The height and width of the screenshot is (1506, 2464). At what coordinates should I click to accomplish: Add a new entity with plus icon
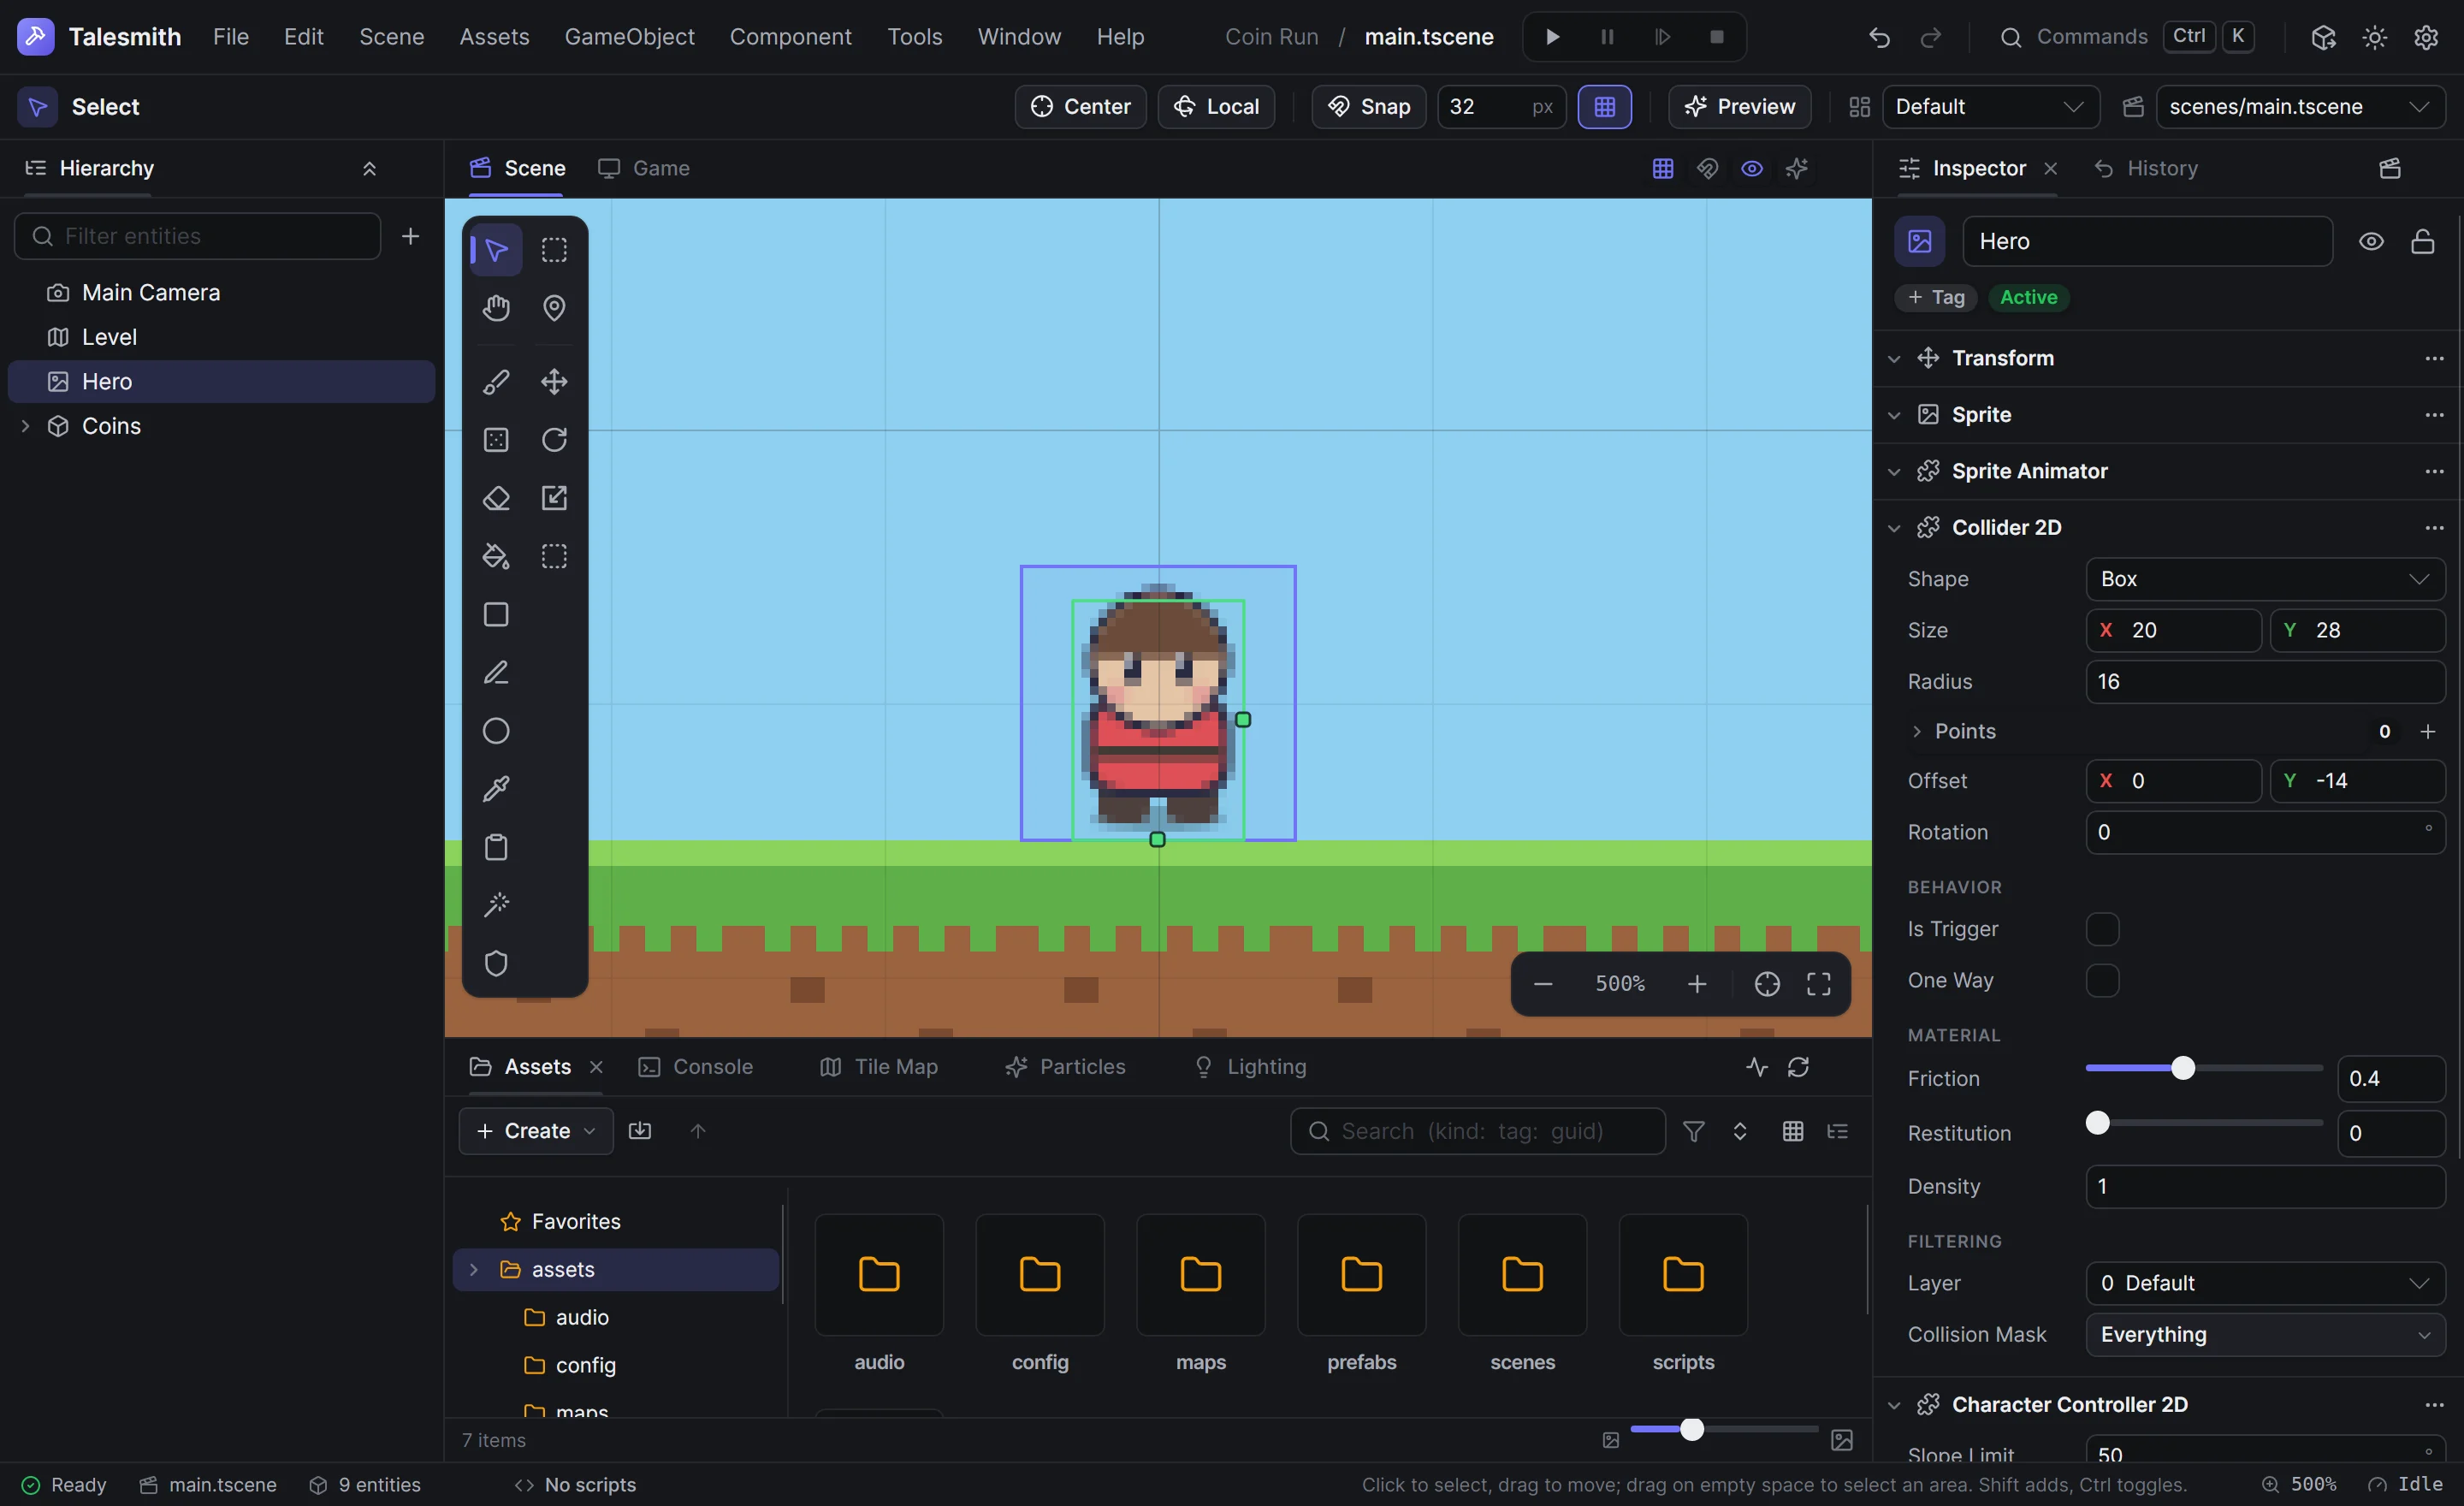[x=410, y=236]
